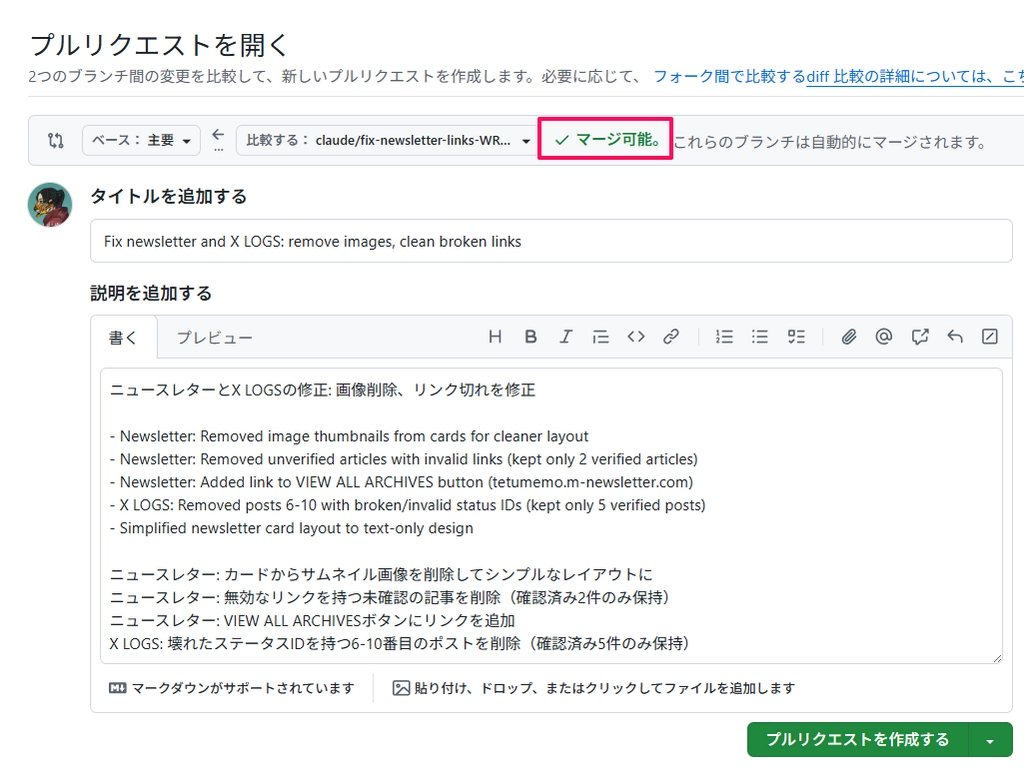Screen dimensions: 1024x768
Task: Open slash commands icon in toolbar
Action: [x=990, y=337]
